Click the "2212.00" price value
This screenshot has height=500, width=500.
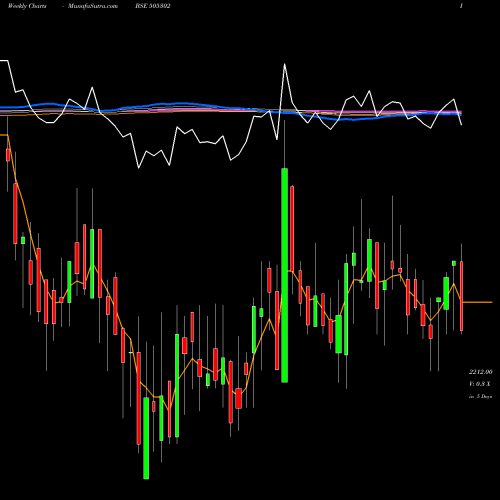pyautogui.click(x=481, y=372)
